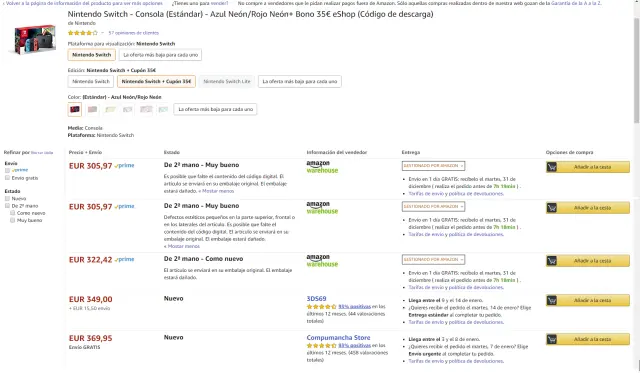Click the Prime badge beside the Defectos estéticos offer price
The height and width of the screenshot is (373, 640).
click(124, 206)
